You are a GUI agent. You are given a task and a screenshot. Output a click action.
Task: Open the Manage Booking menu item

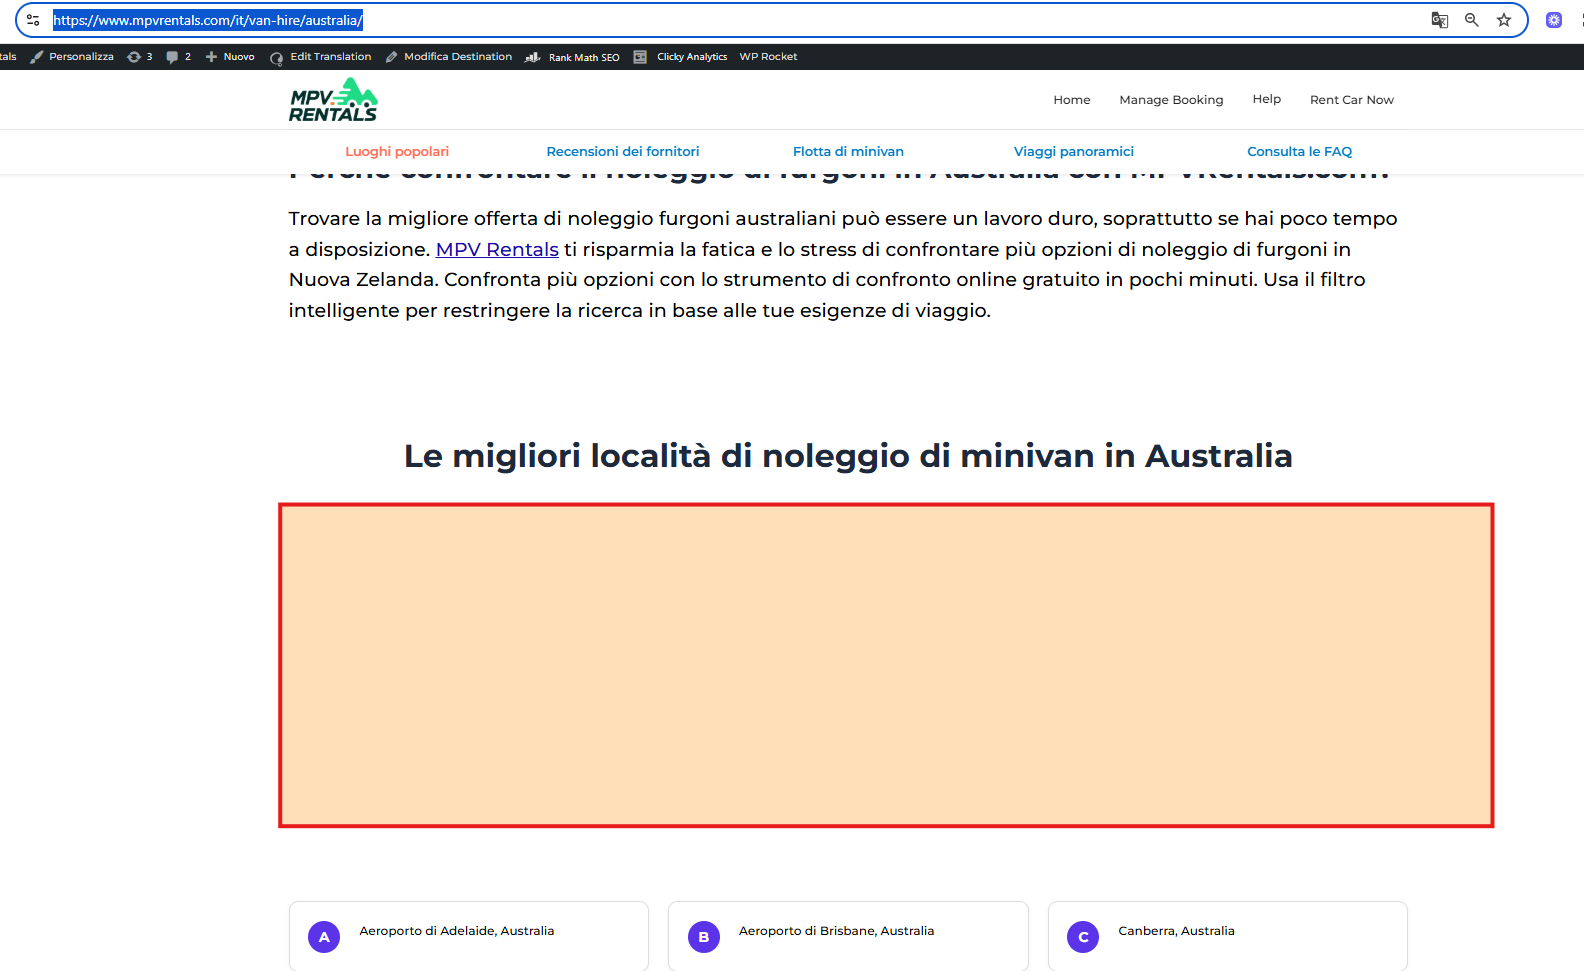[x=1171, y=100]
